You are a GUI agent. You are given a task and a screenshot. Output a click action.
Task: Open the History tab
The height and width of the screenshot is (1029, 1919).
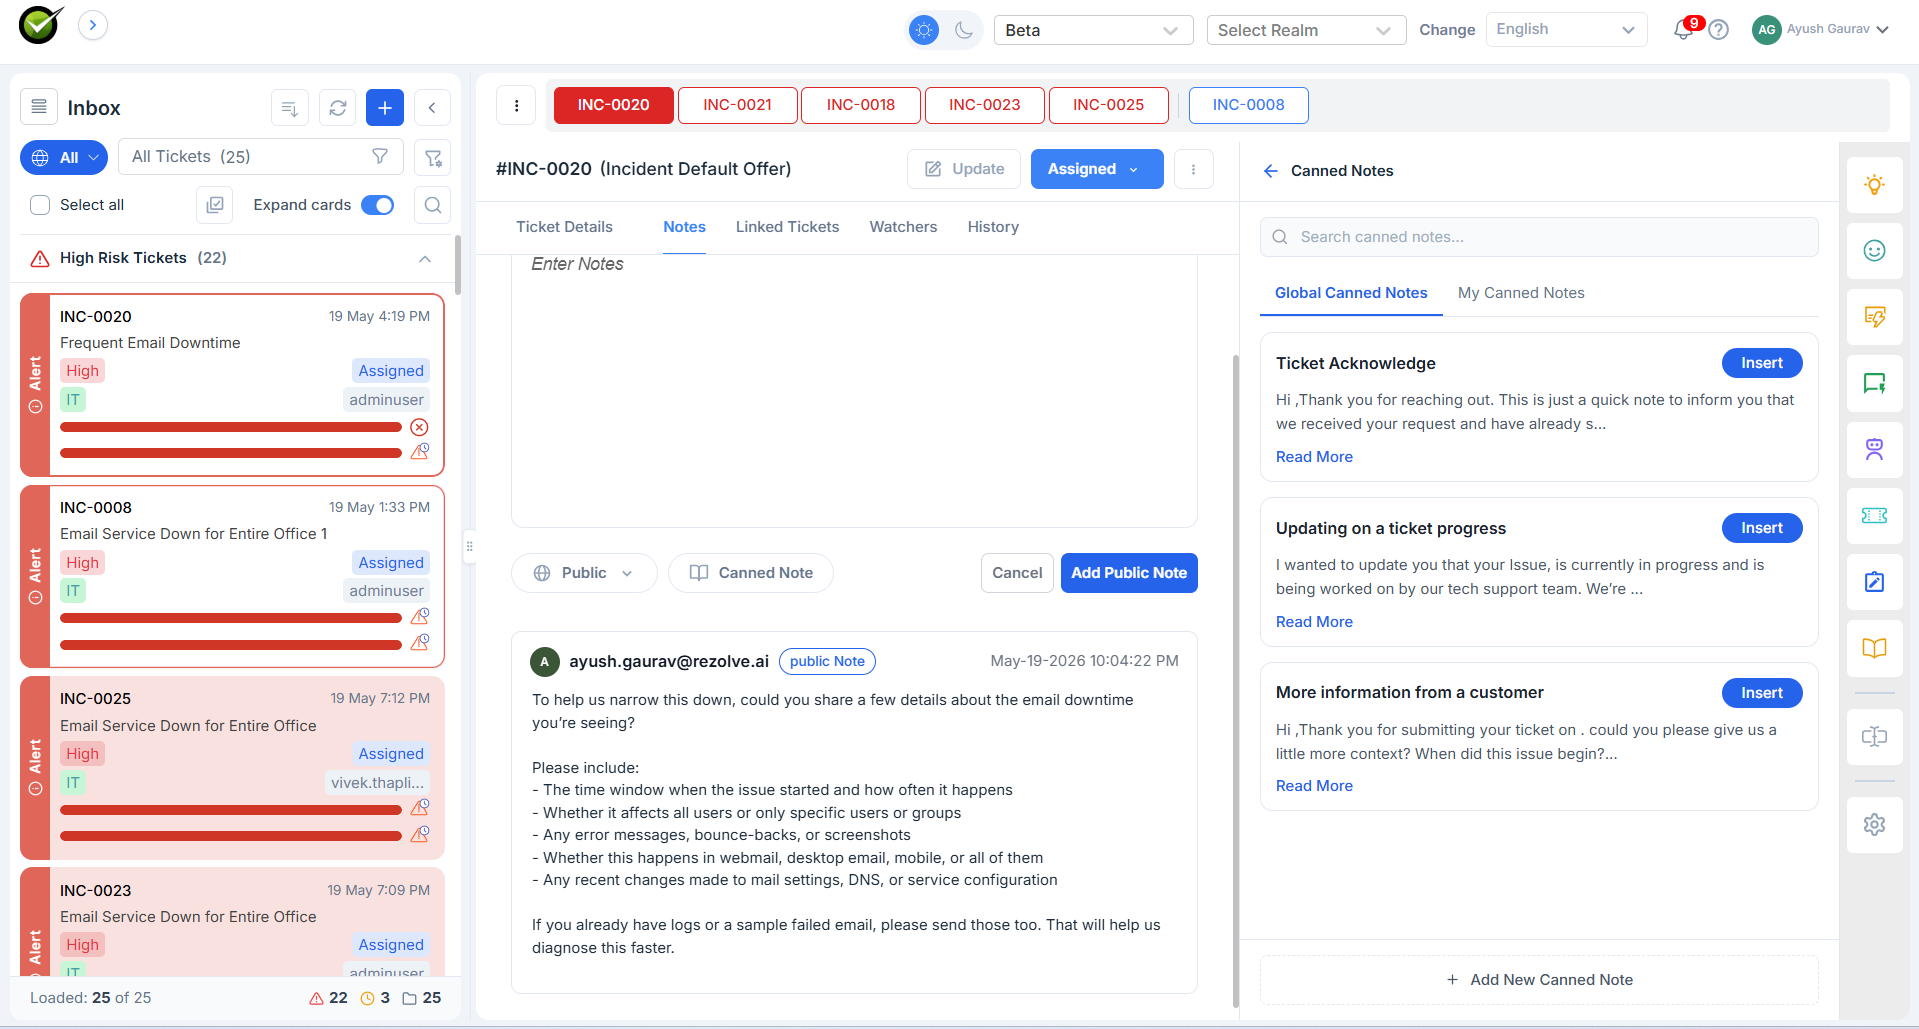click(993, 227)
